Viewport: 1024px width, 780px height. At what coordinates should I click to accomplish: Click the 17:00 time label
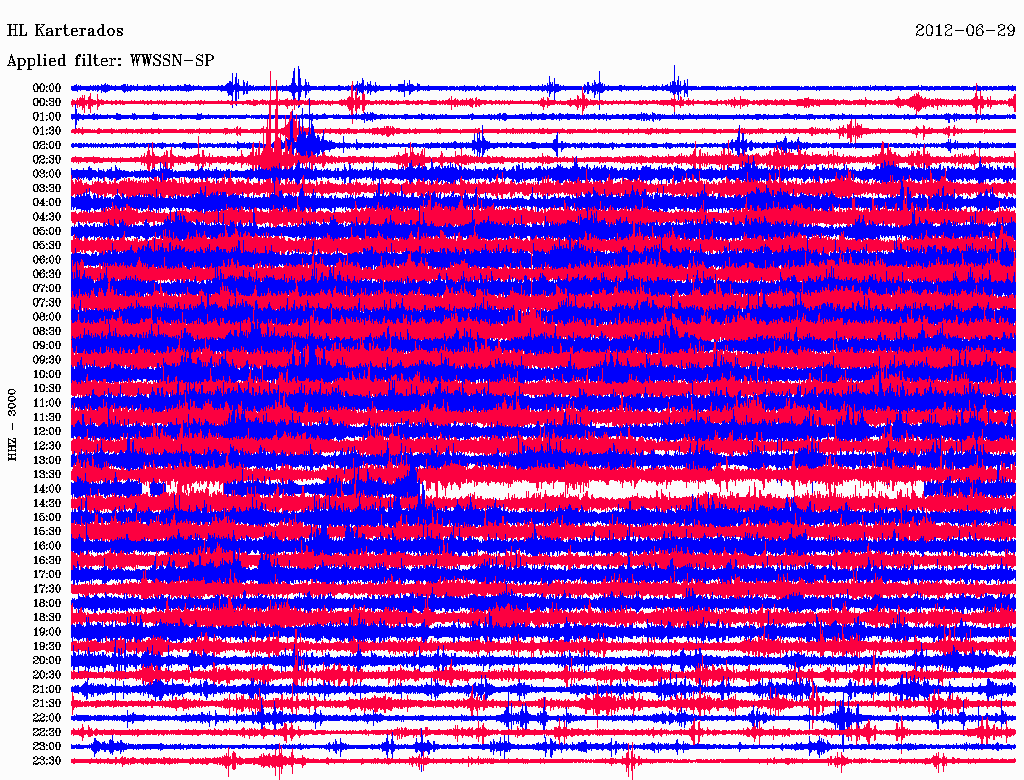(x=47, y=575)
